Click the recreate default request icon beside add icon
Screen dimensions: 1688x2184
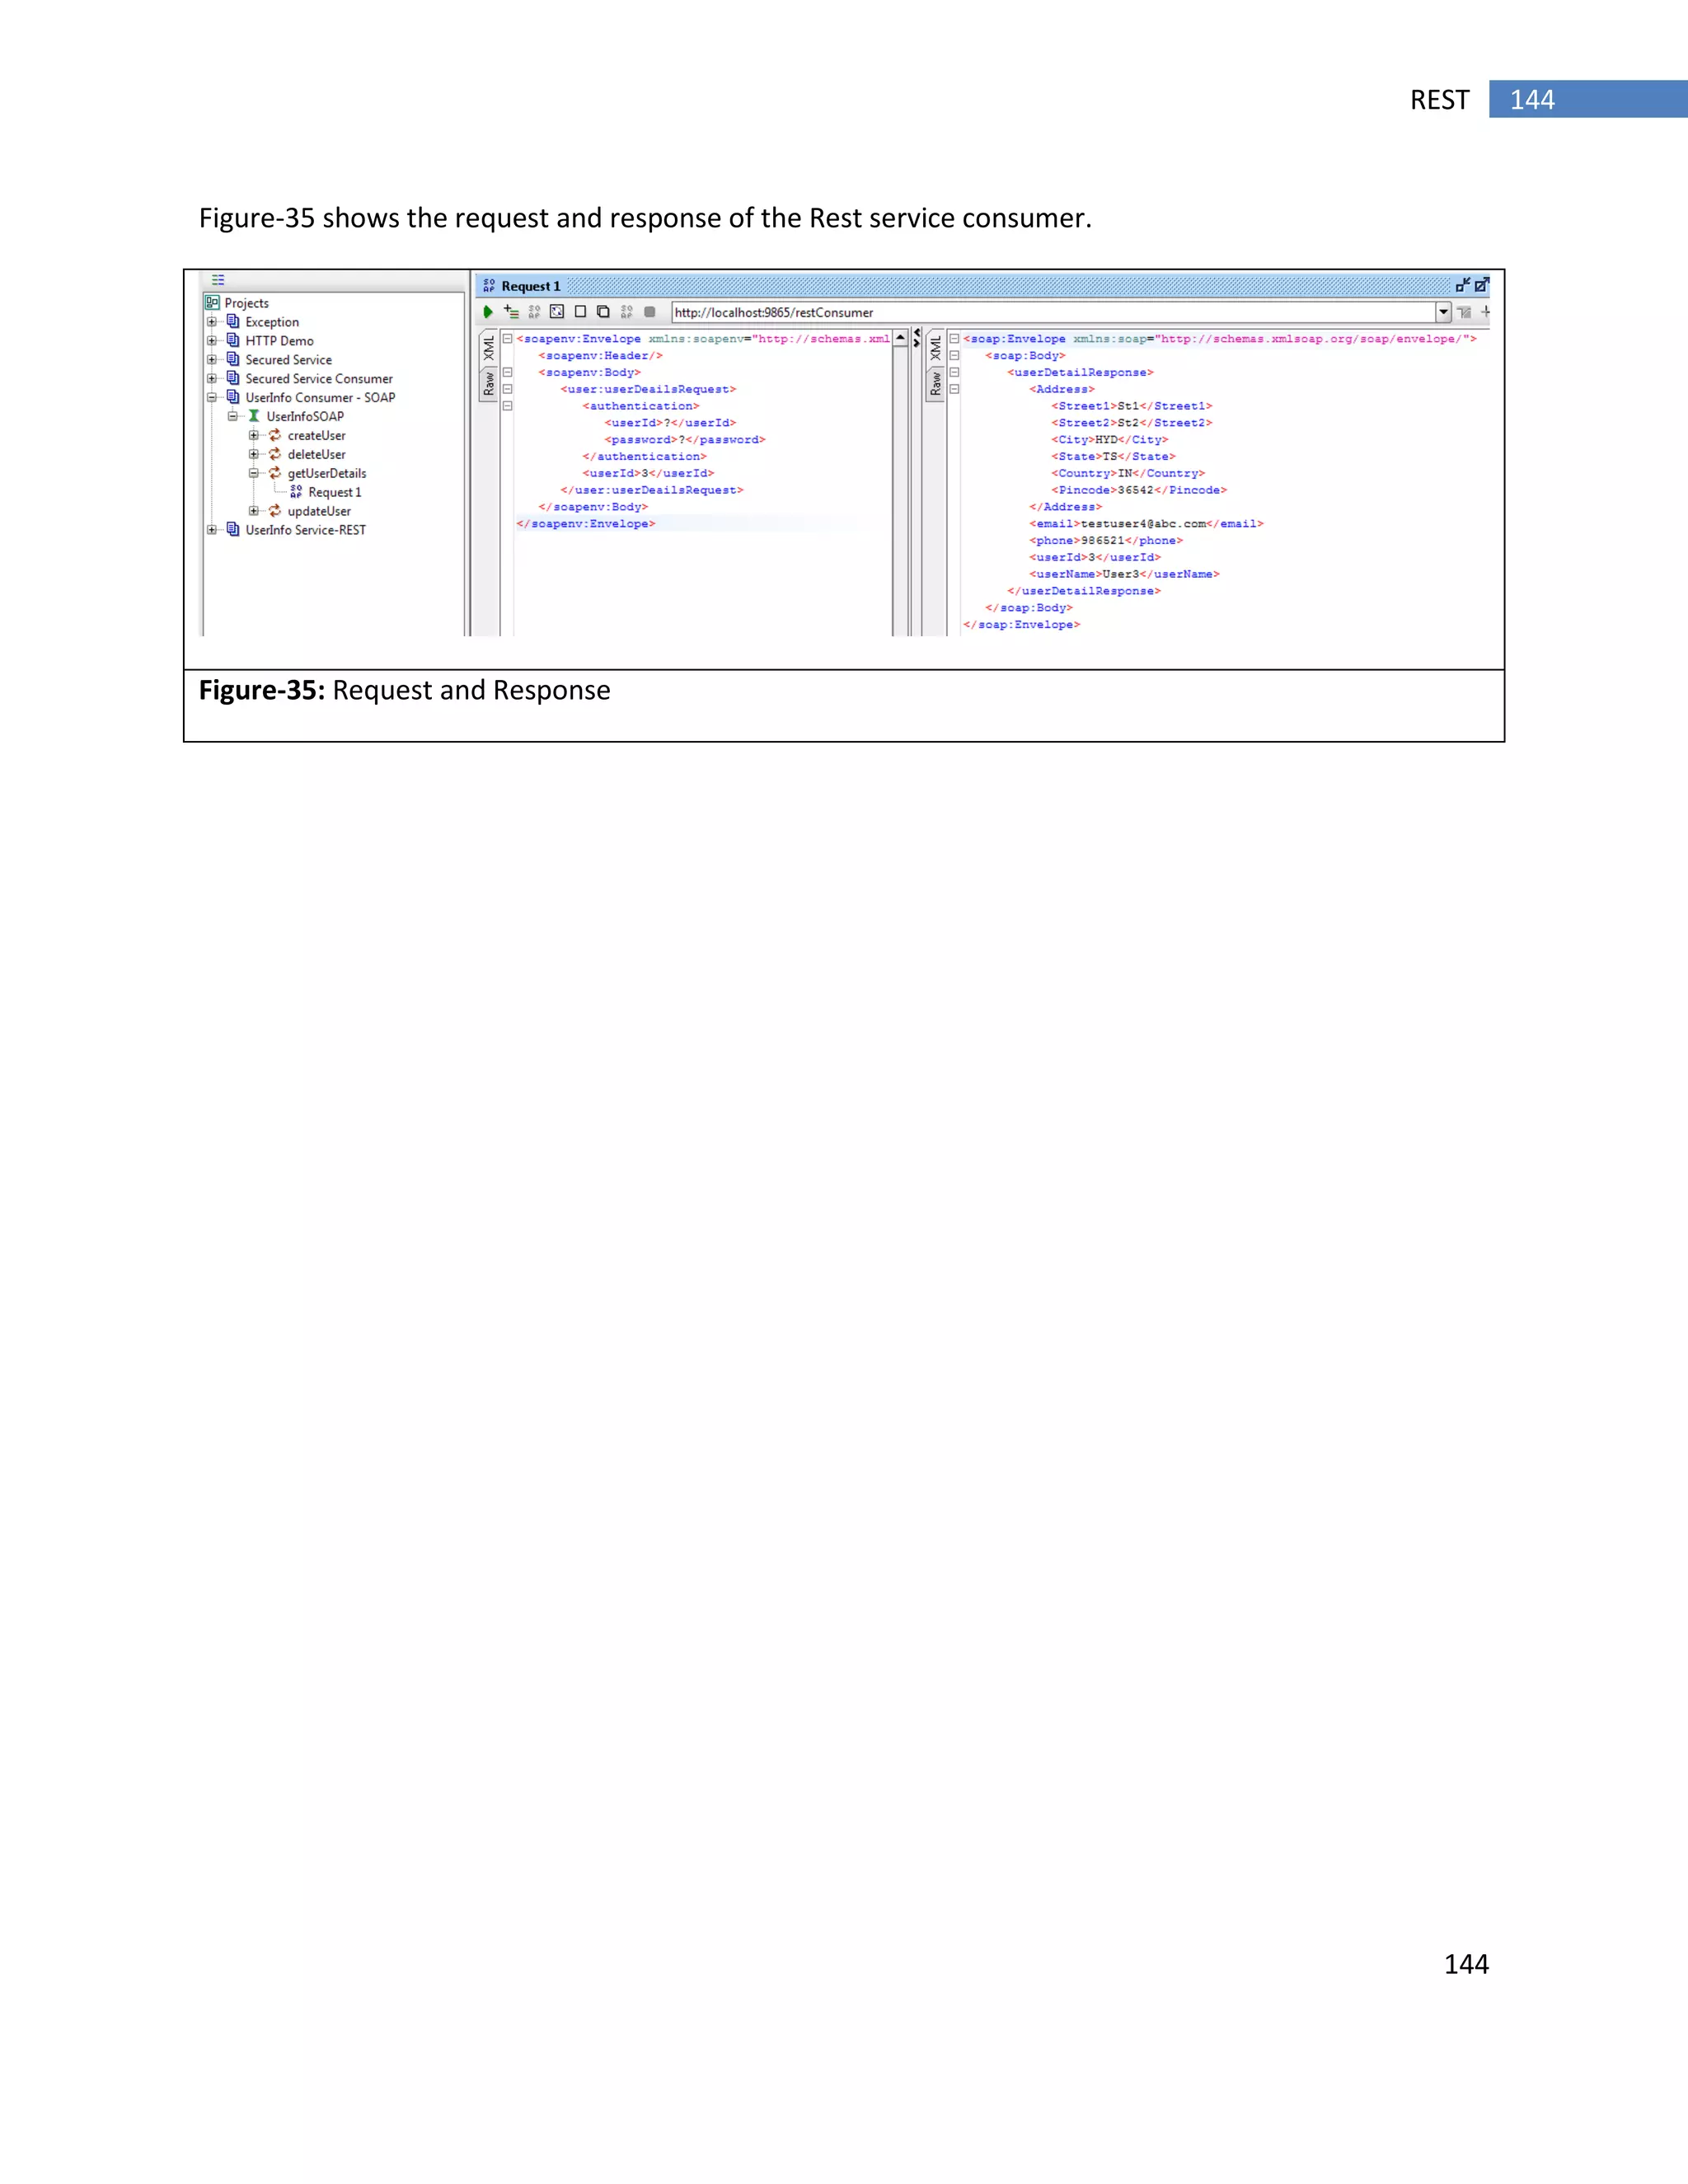534,312
